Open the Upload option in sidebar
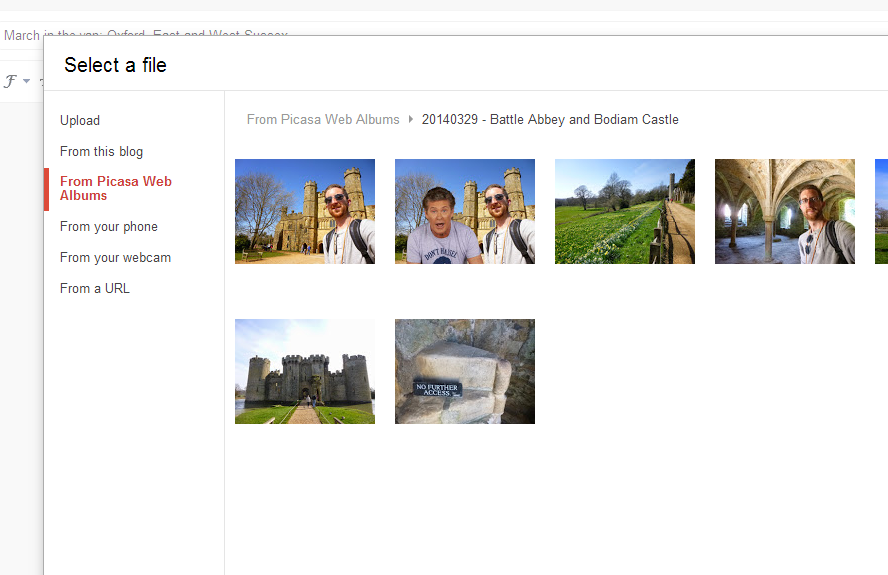 click(80, 121)
